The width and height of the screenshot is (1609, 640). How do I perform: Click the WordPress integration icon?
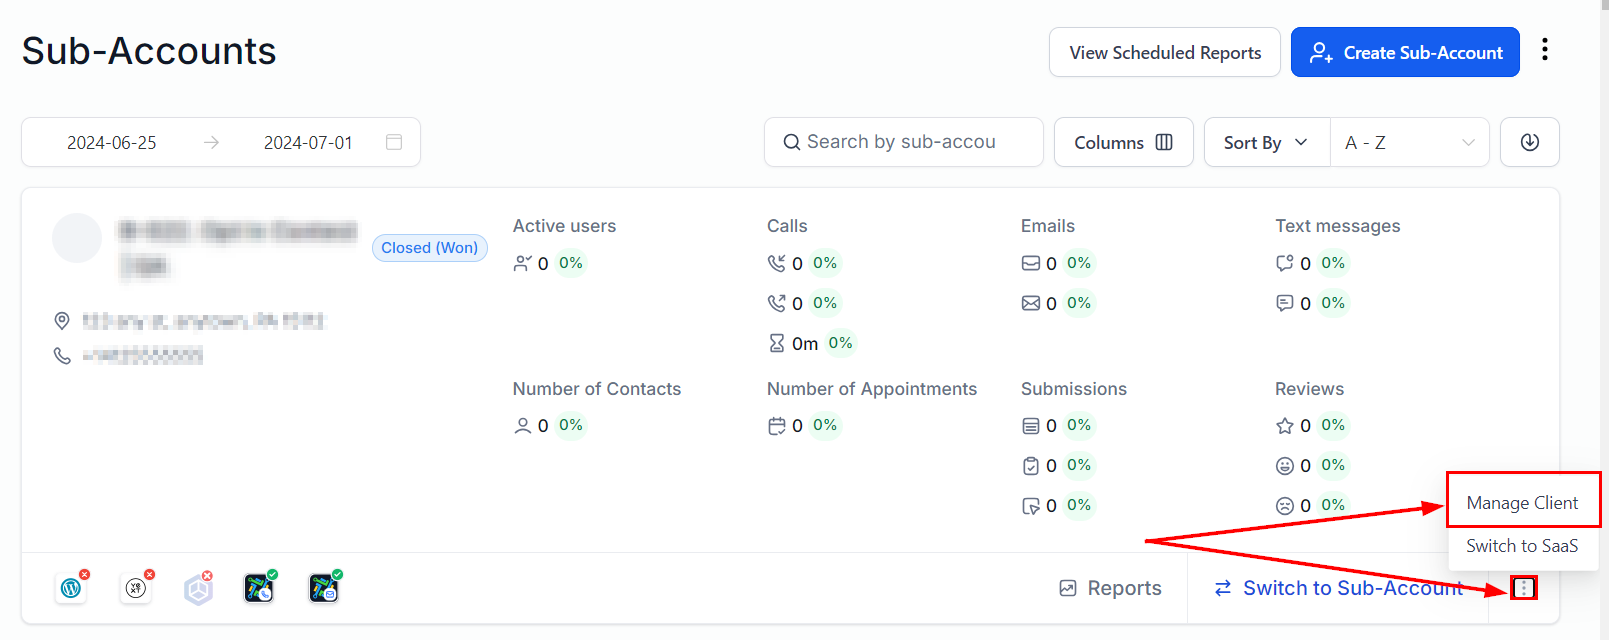point(71,588)
